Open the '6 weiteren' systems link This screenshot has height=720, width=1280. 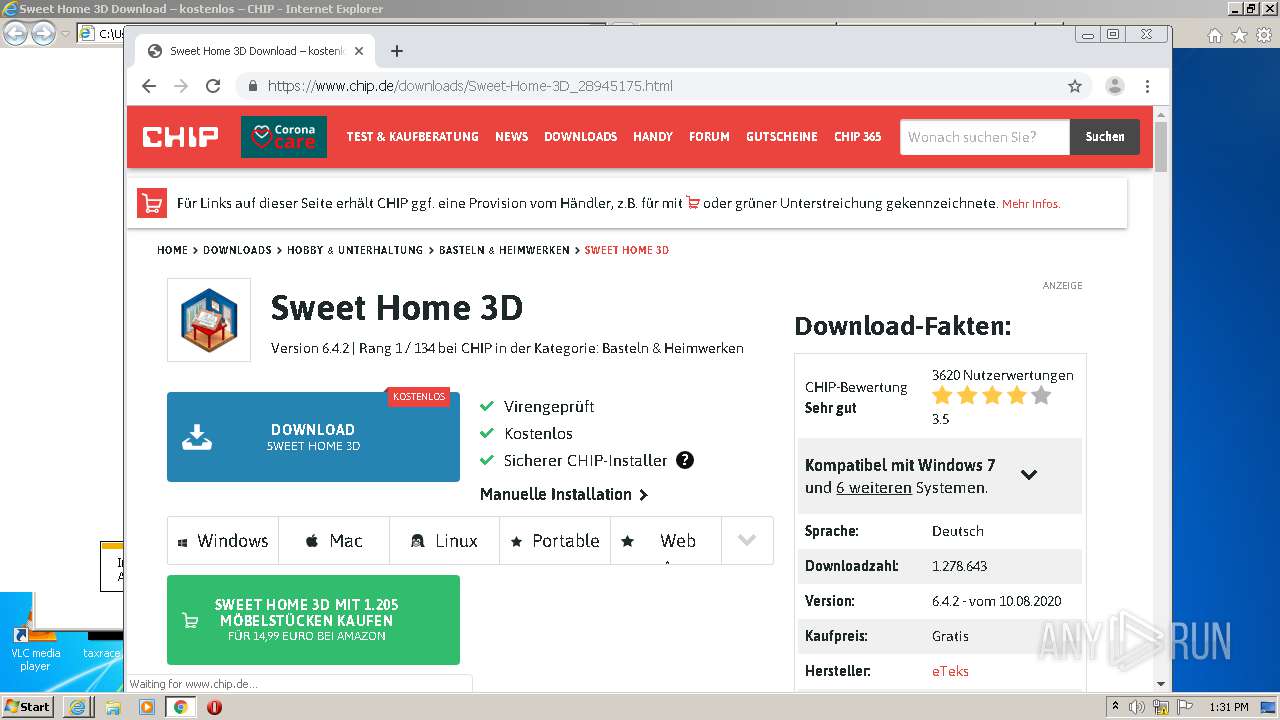[x=874, y=488]
